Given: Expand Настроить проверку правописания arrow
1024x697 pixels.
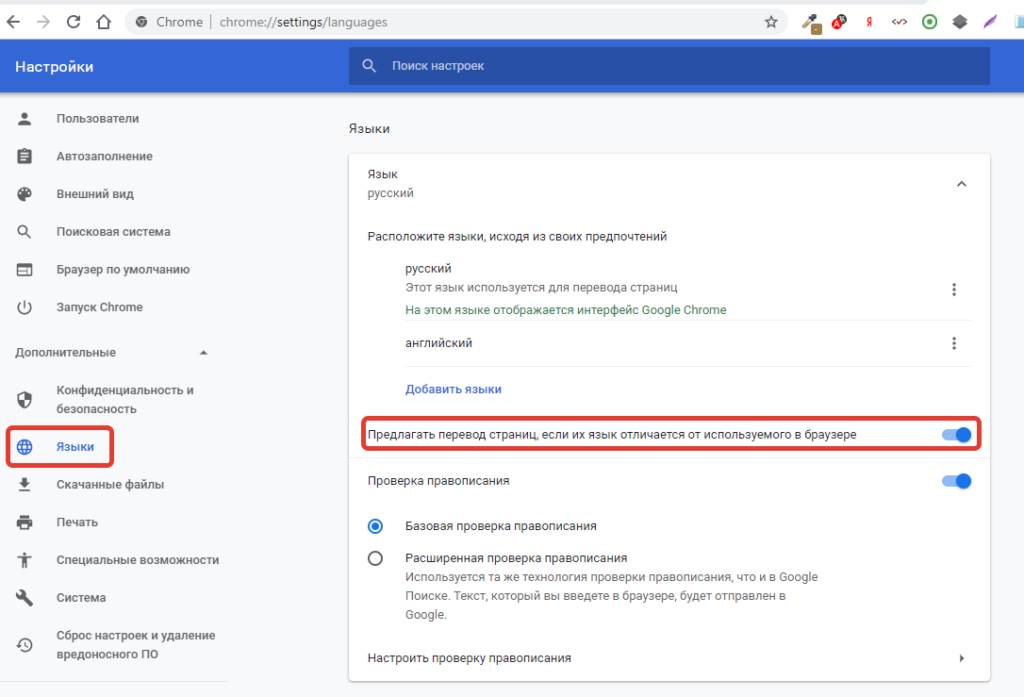Looking at the screenshot, I should (x=961, y=658).
